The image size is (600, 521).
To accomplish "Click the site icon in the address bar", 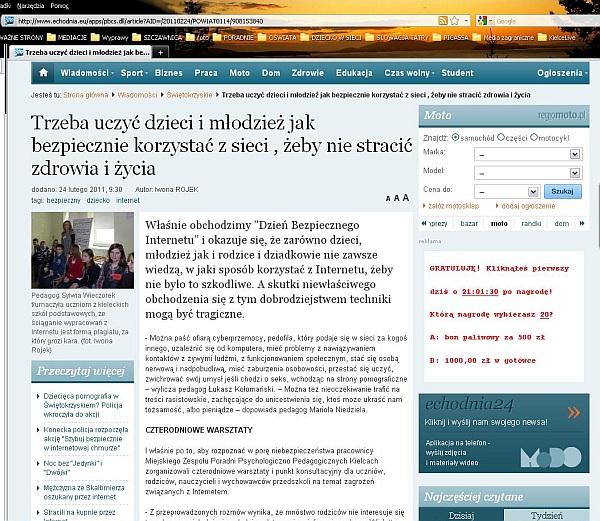I will [x=8, y=21].
